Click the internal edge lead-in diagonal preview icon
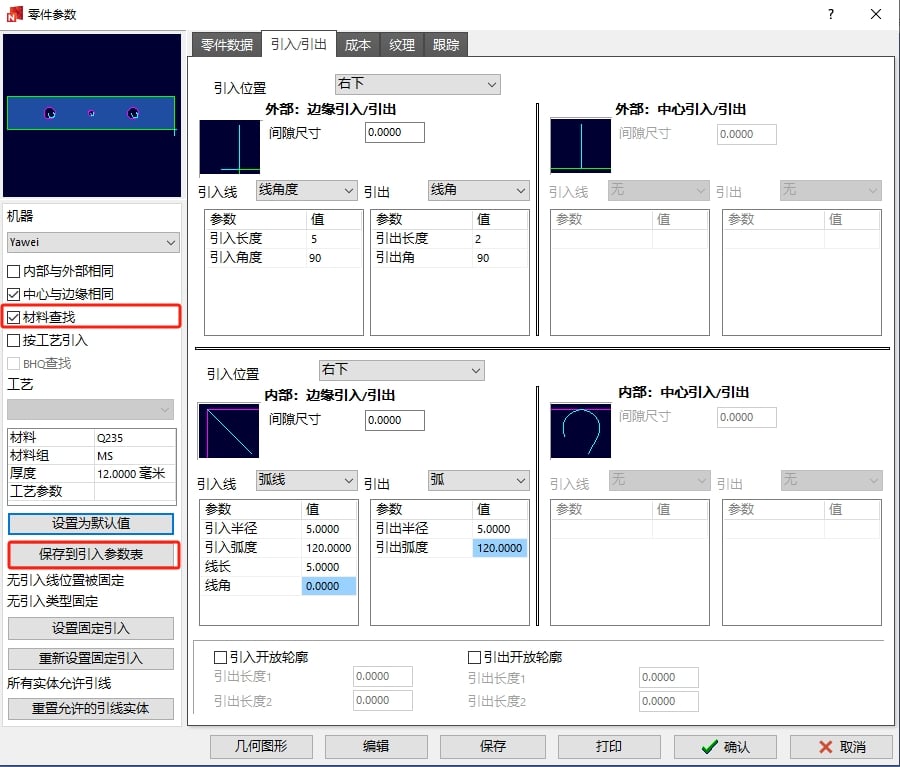This screenshot has height=767, width=900. [228, 430]
